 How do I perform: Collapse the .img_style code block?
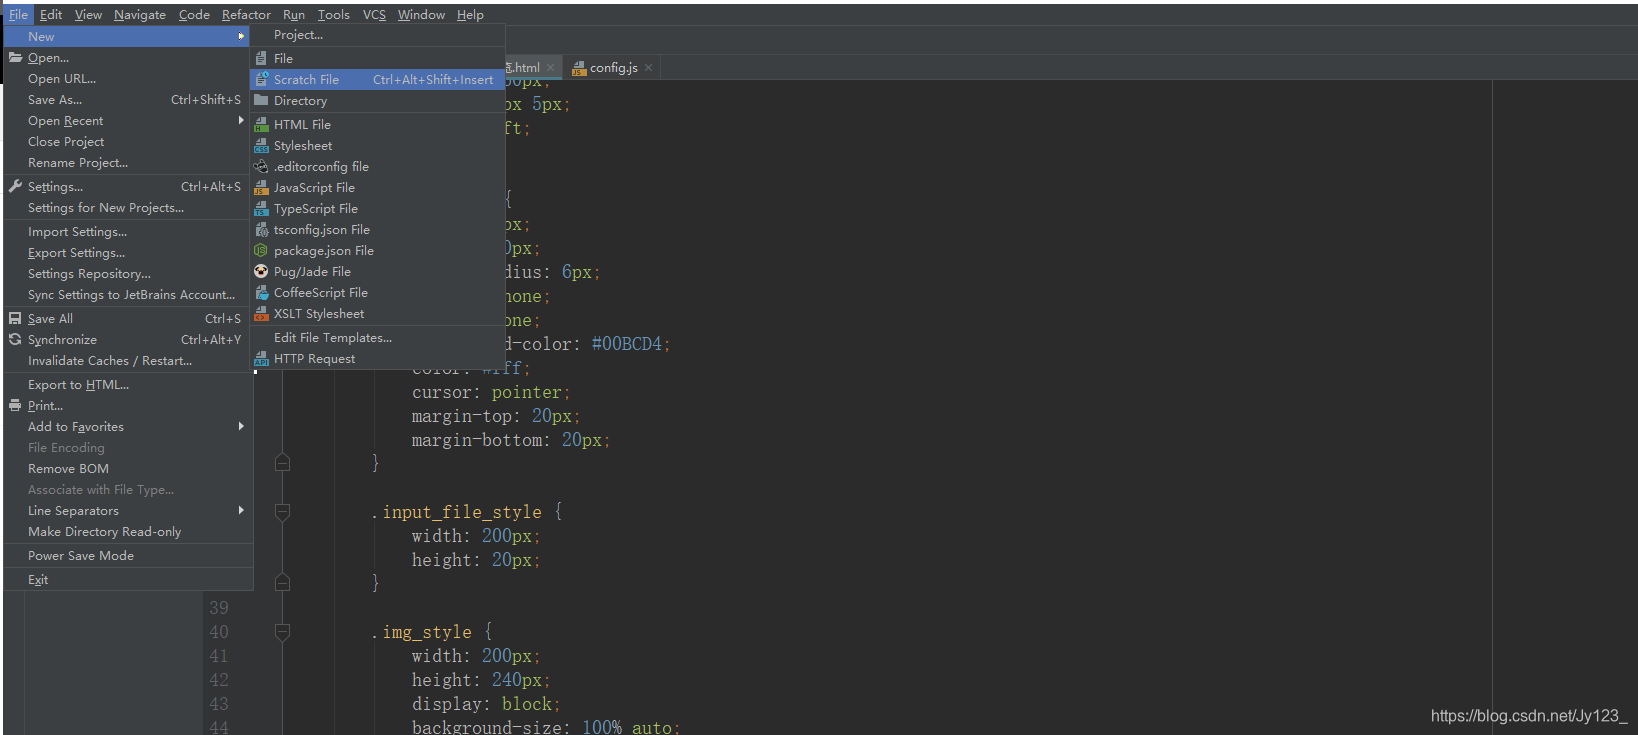282,632
